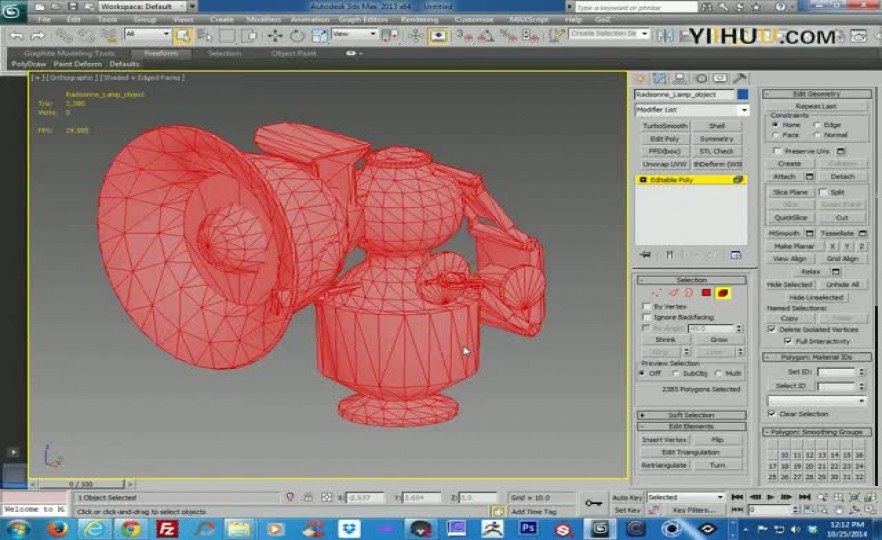This screenshot has width=882, height=540.
Task: Open the Customize menu
Action: point(474,20)
